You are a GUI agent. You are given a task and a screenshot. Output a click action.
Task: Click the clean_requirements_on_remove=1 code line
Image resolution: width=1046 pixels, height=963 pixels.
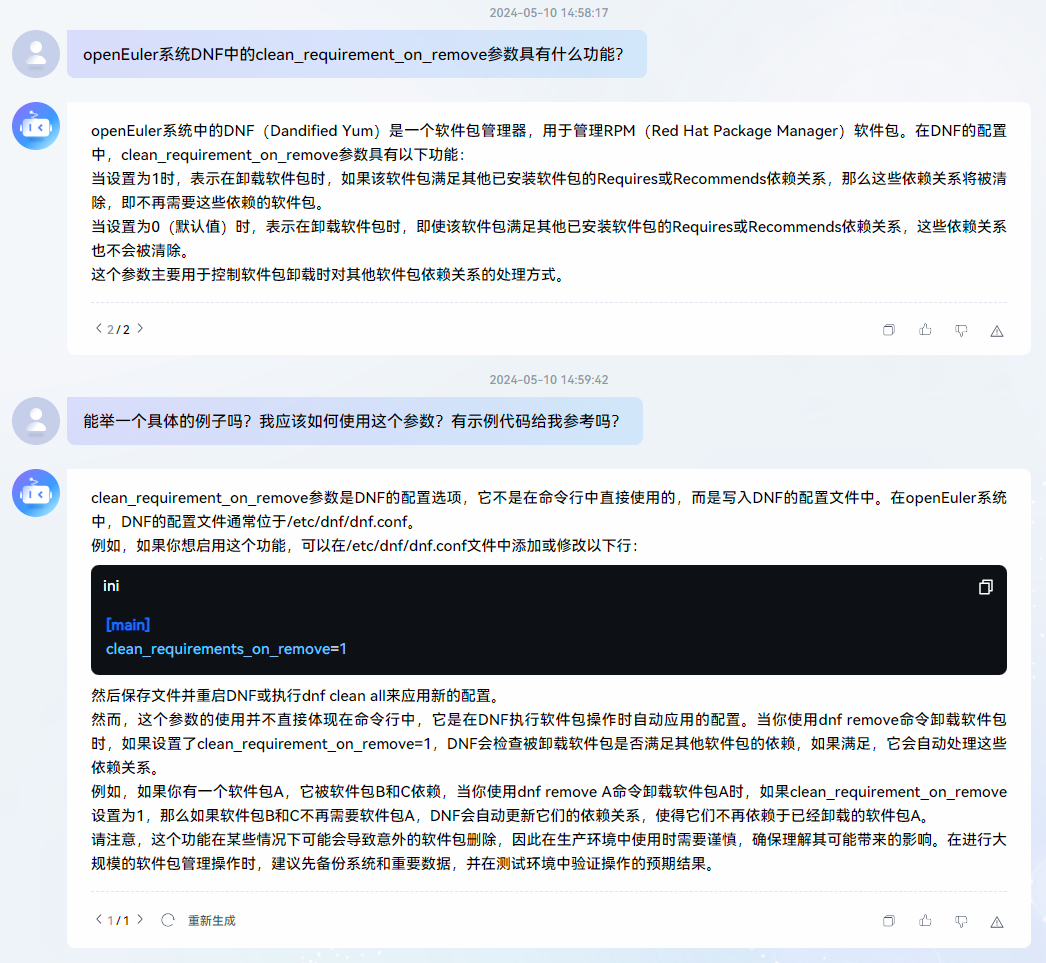coord(226,649)
